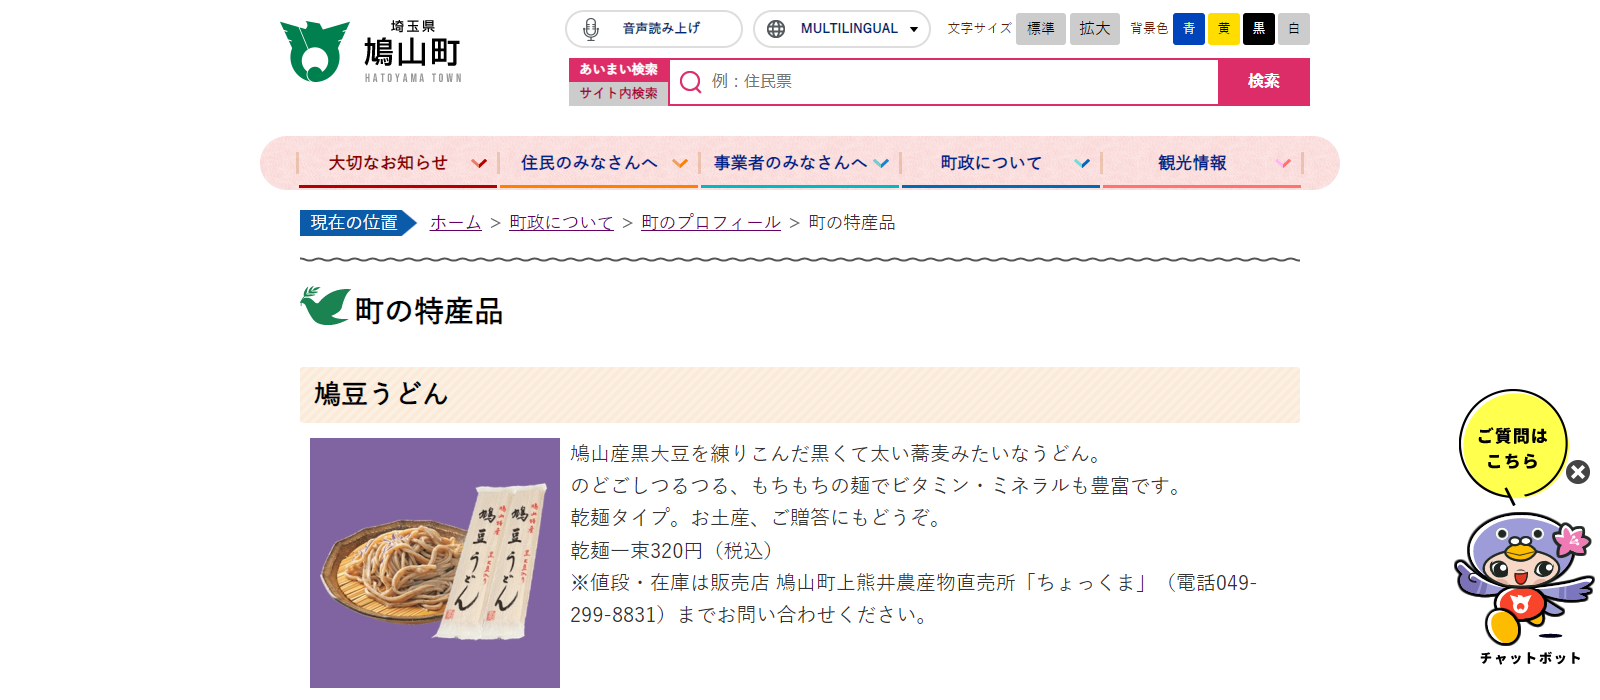Click the Hatoyama Town logo emblem

[315, 51]
